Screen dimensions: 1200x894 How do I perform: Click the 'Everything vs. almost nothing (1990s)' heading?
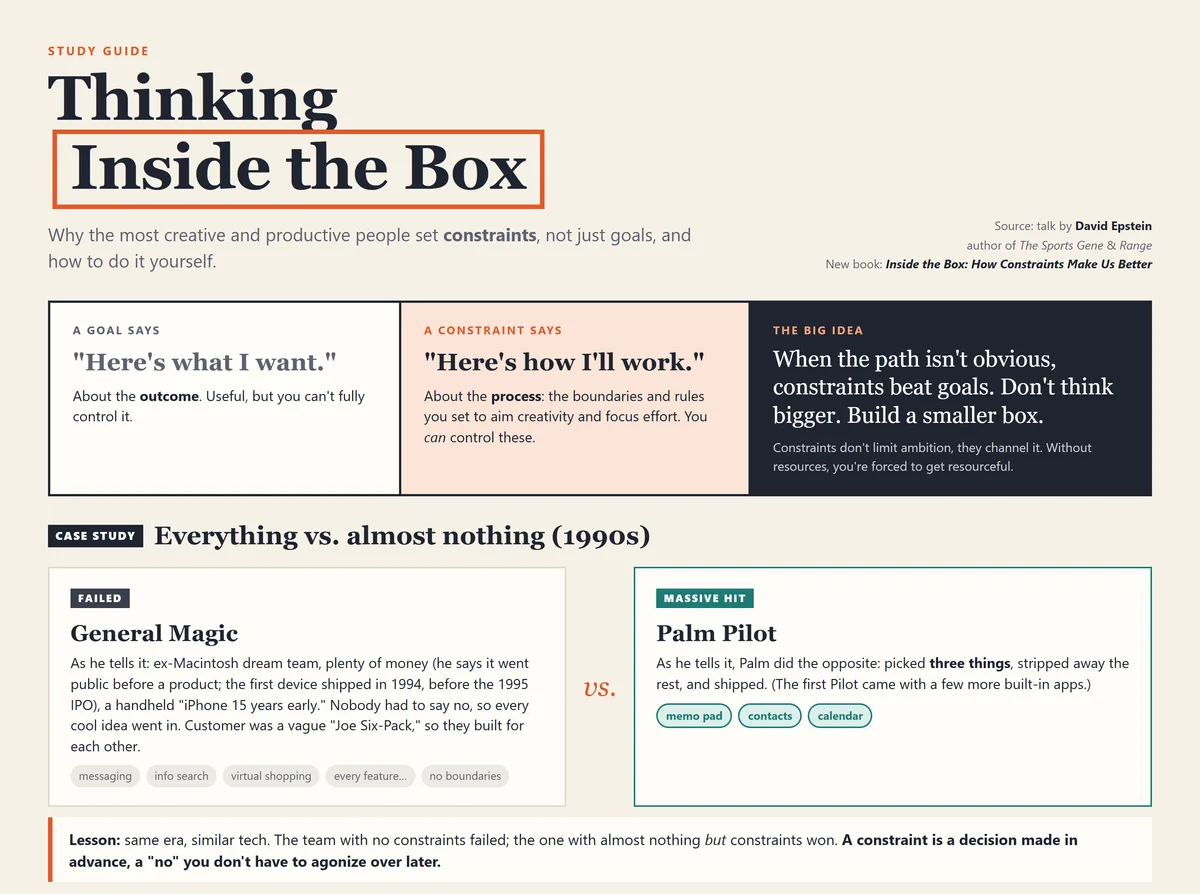[402, 536]
